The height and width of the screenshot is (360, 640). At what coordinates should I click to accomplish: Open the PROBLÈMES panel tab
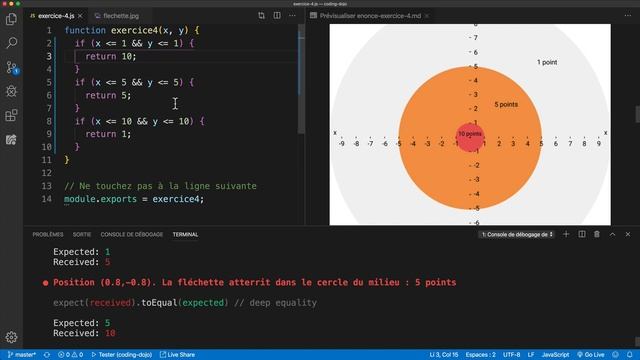coord(48,234)
